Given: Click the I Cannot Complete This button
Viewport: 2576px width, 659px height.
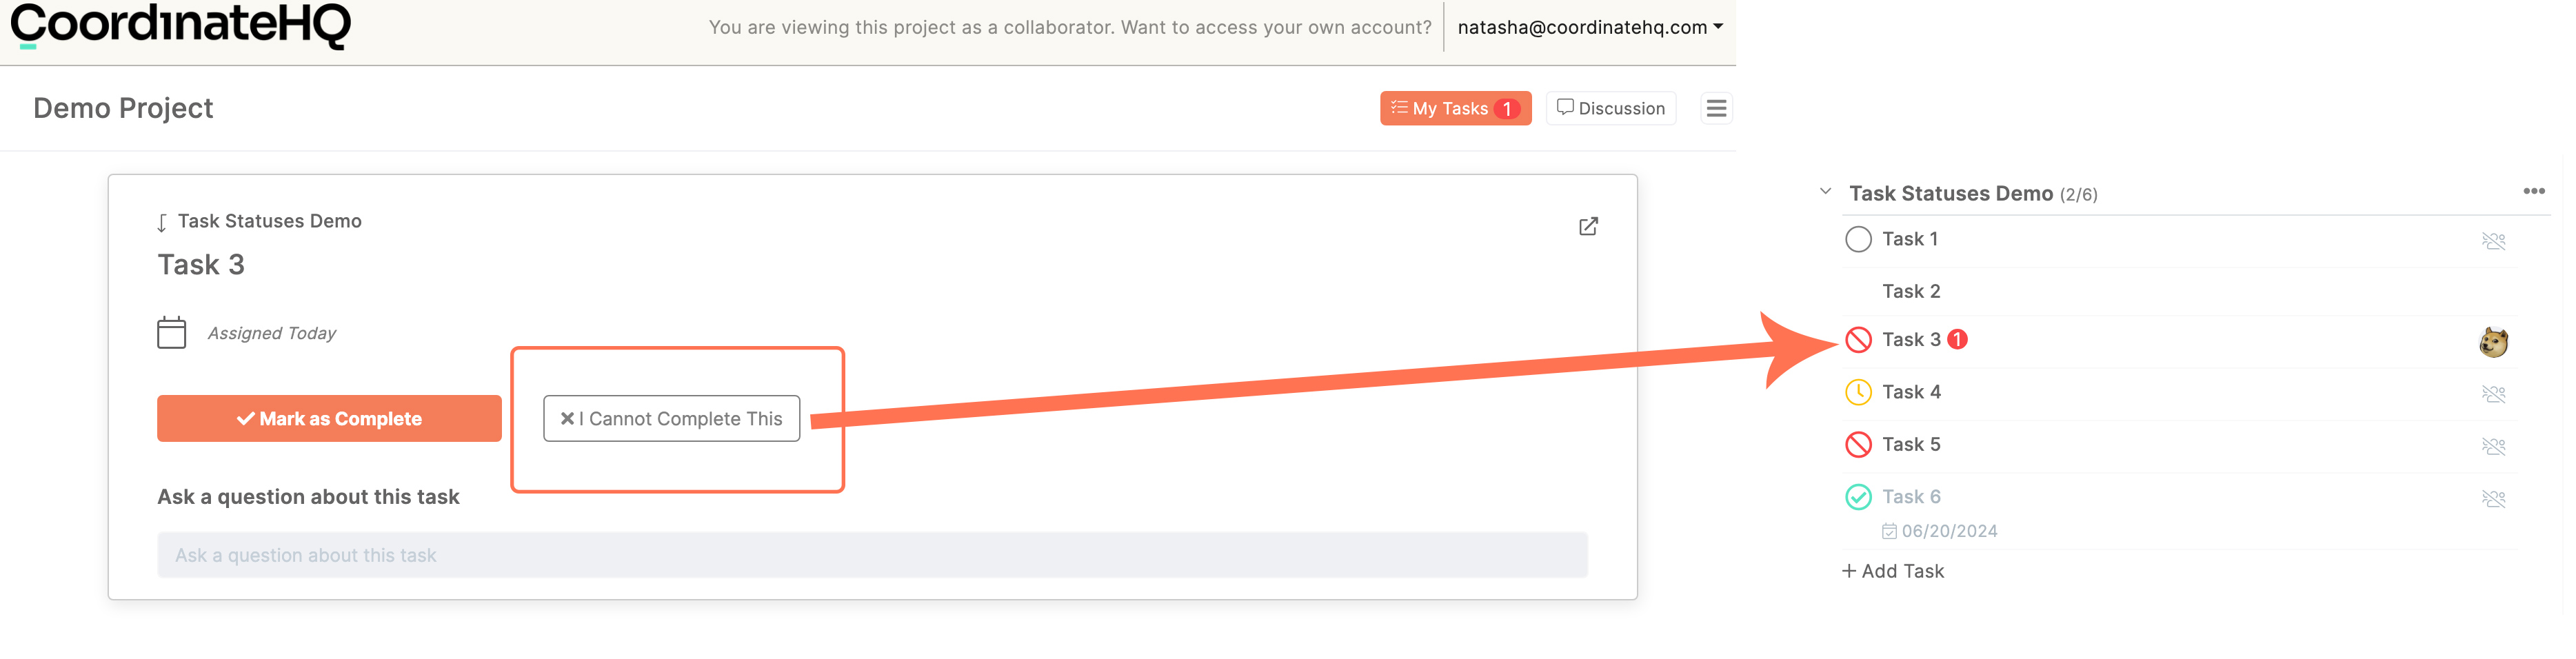Looking at the screenshot, I should (671, 418).
